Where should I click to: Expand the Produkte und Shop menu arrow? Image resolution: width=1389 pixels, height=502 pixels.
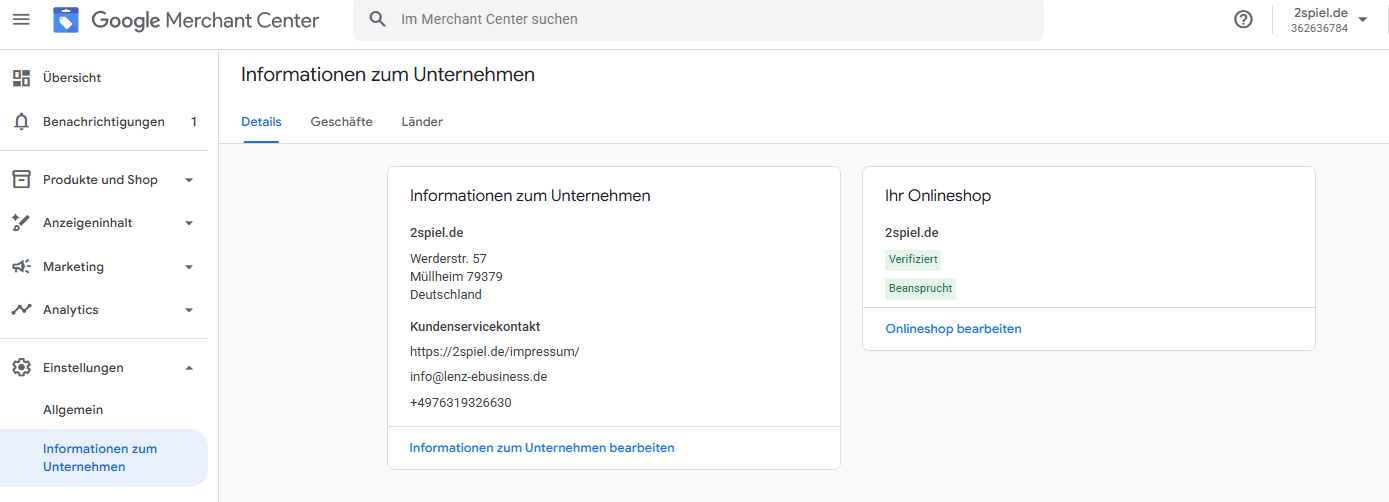189,180
